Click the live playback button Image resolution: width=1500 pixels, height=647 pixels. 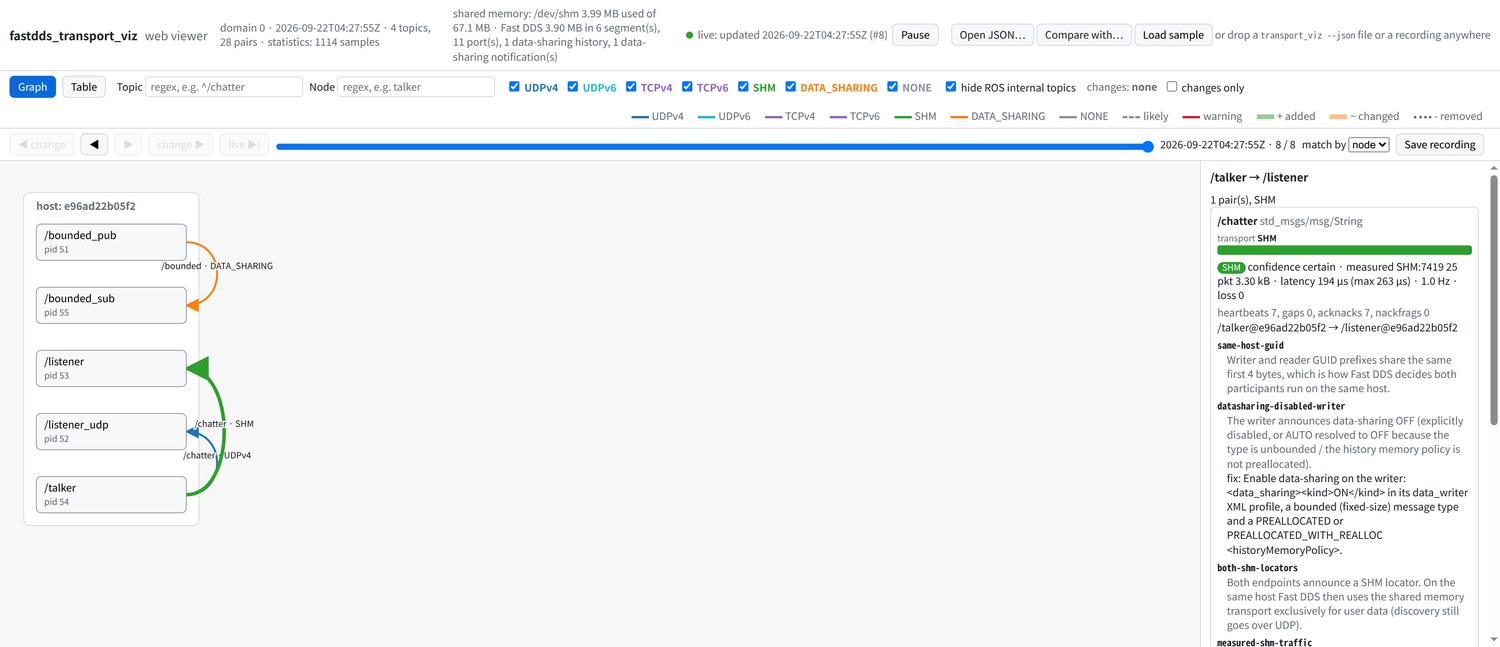(244, 145)
